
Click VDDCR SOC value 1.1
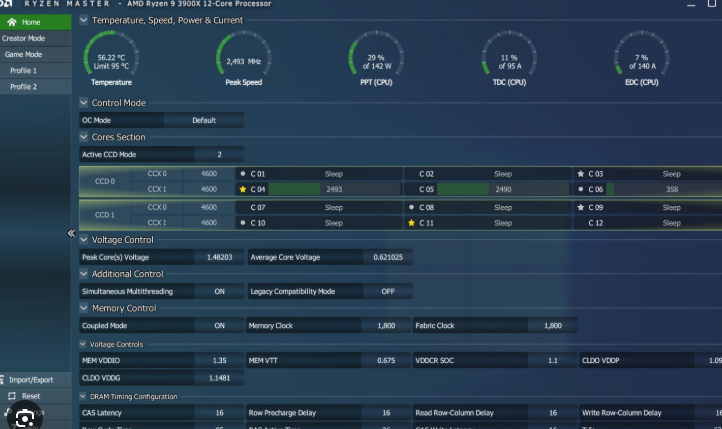point(553,360)
